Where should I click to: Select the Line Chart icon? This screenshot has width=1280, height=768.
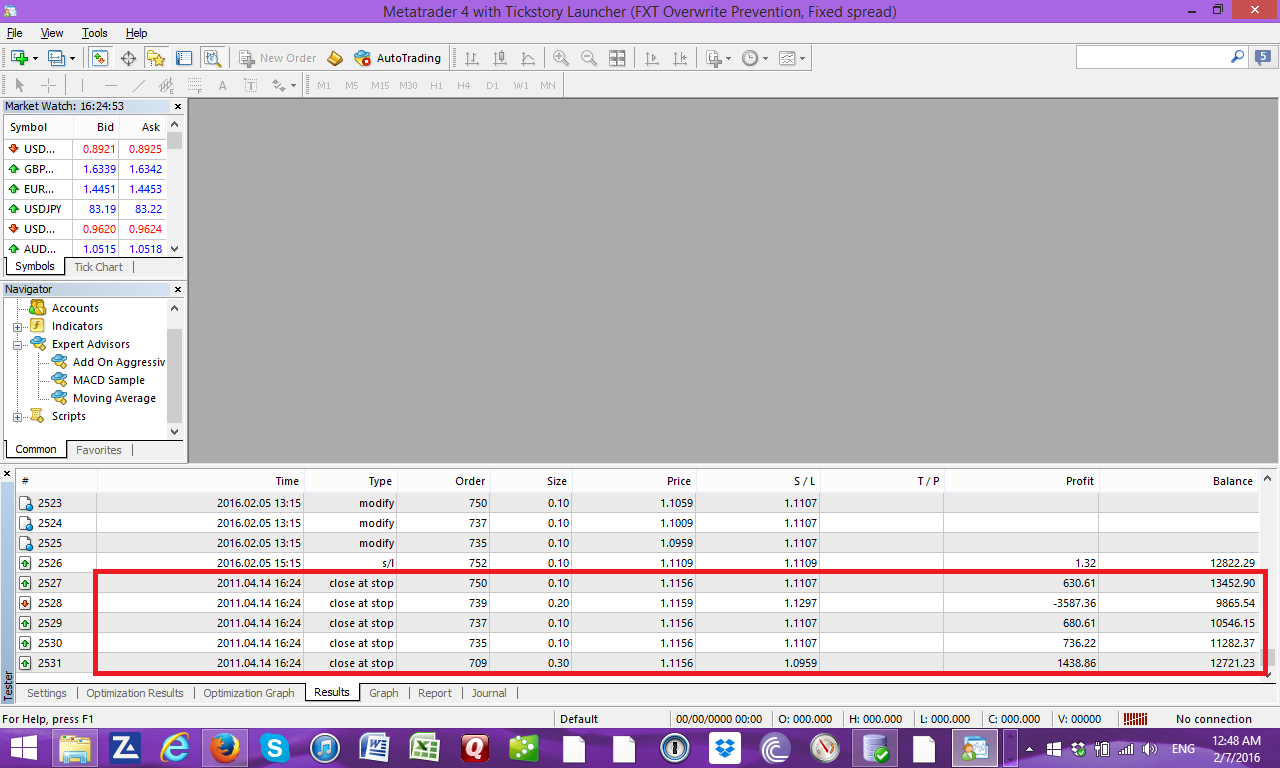click(x=528, y=58)
